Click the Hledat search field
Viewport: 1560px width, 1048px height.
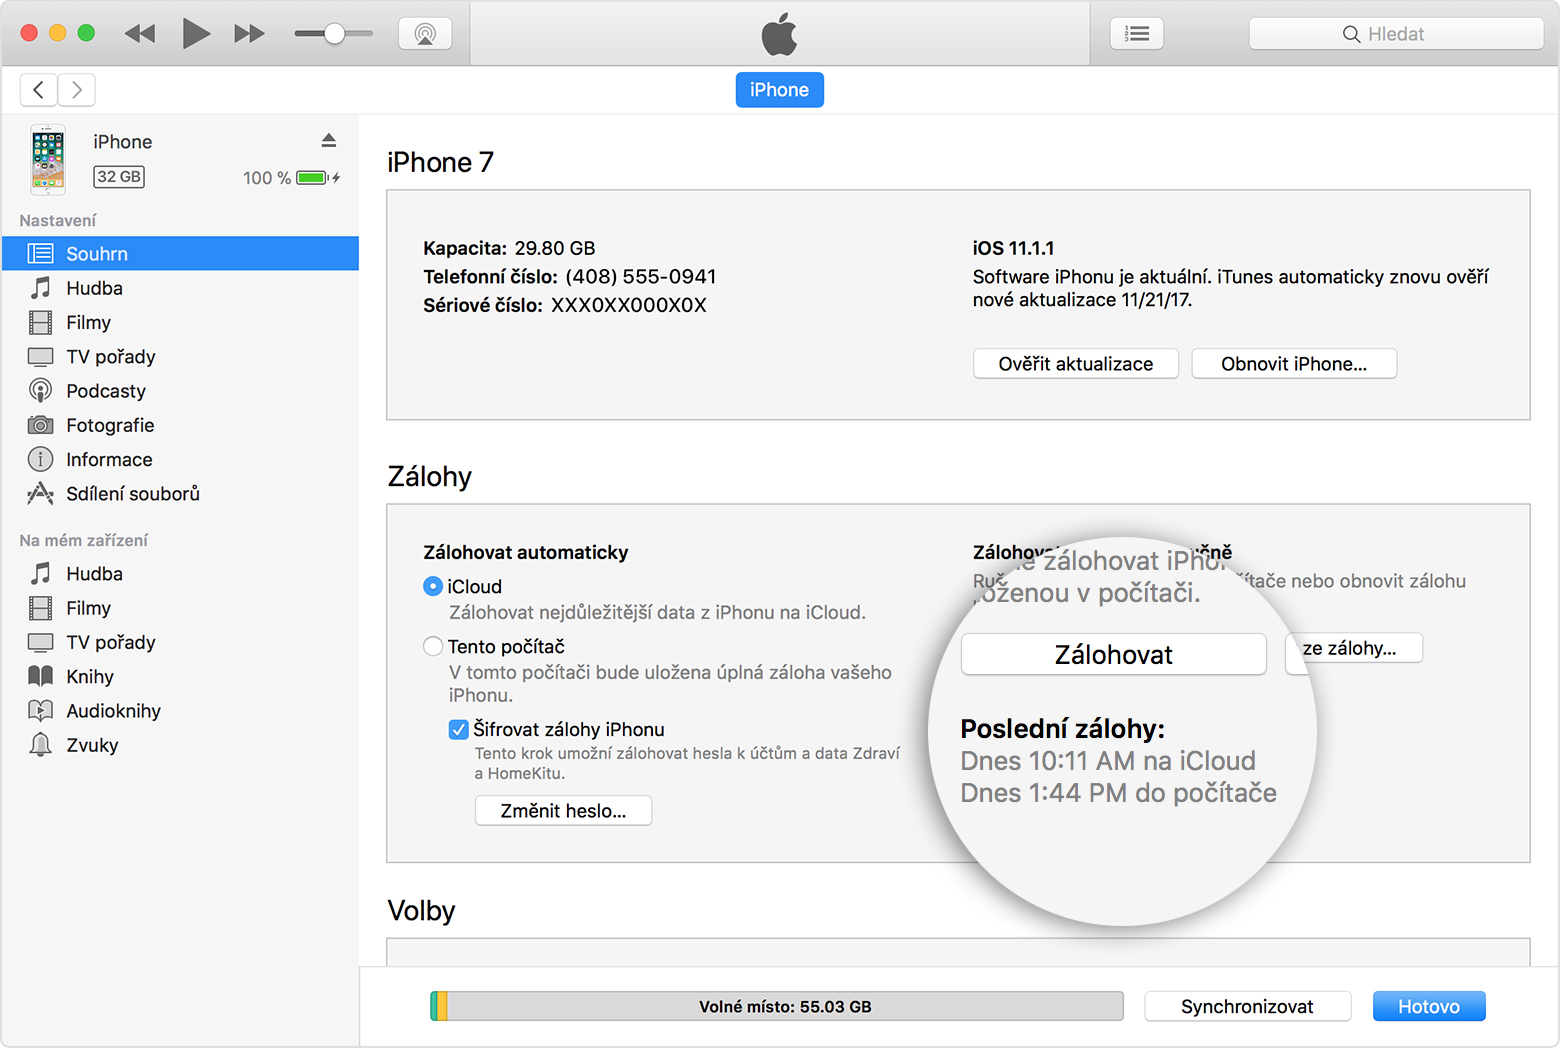click(x=1396, y=34)
